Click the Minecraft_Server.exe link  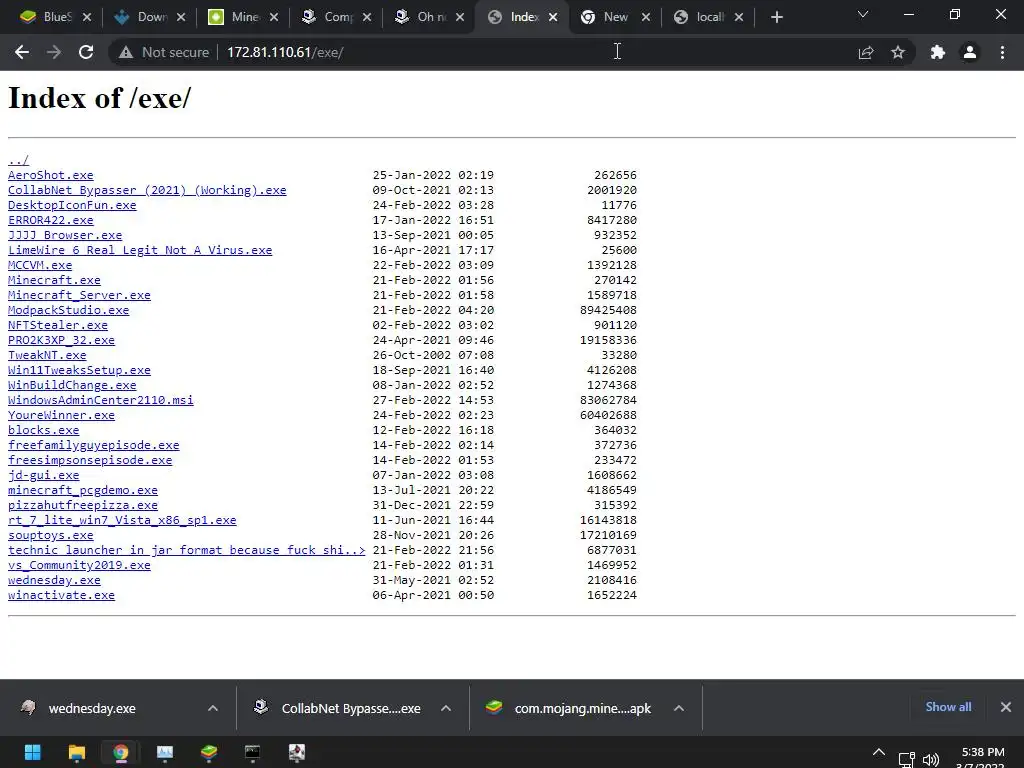pos(79,295)
